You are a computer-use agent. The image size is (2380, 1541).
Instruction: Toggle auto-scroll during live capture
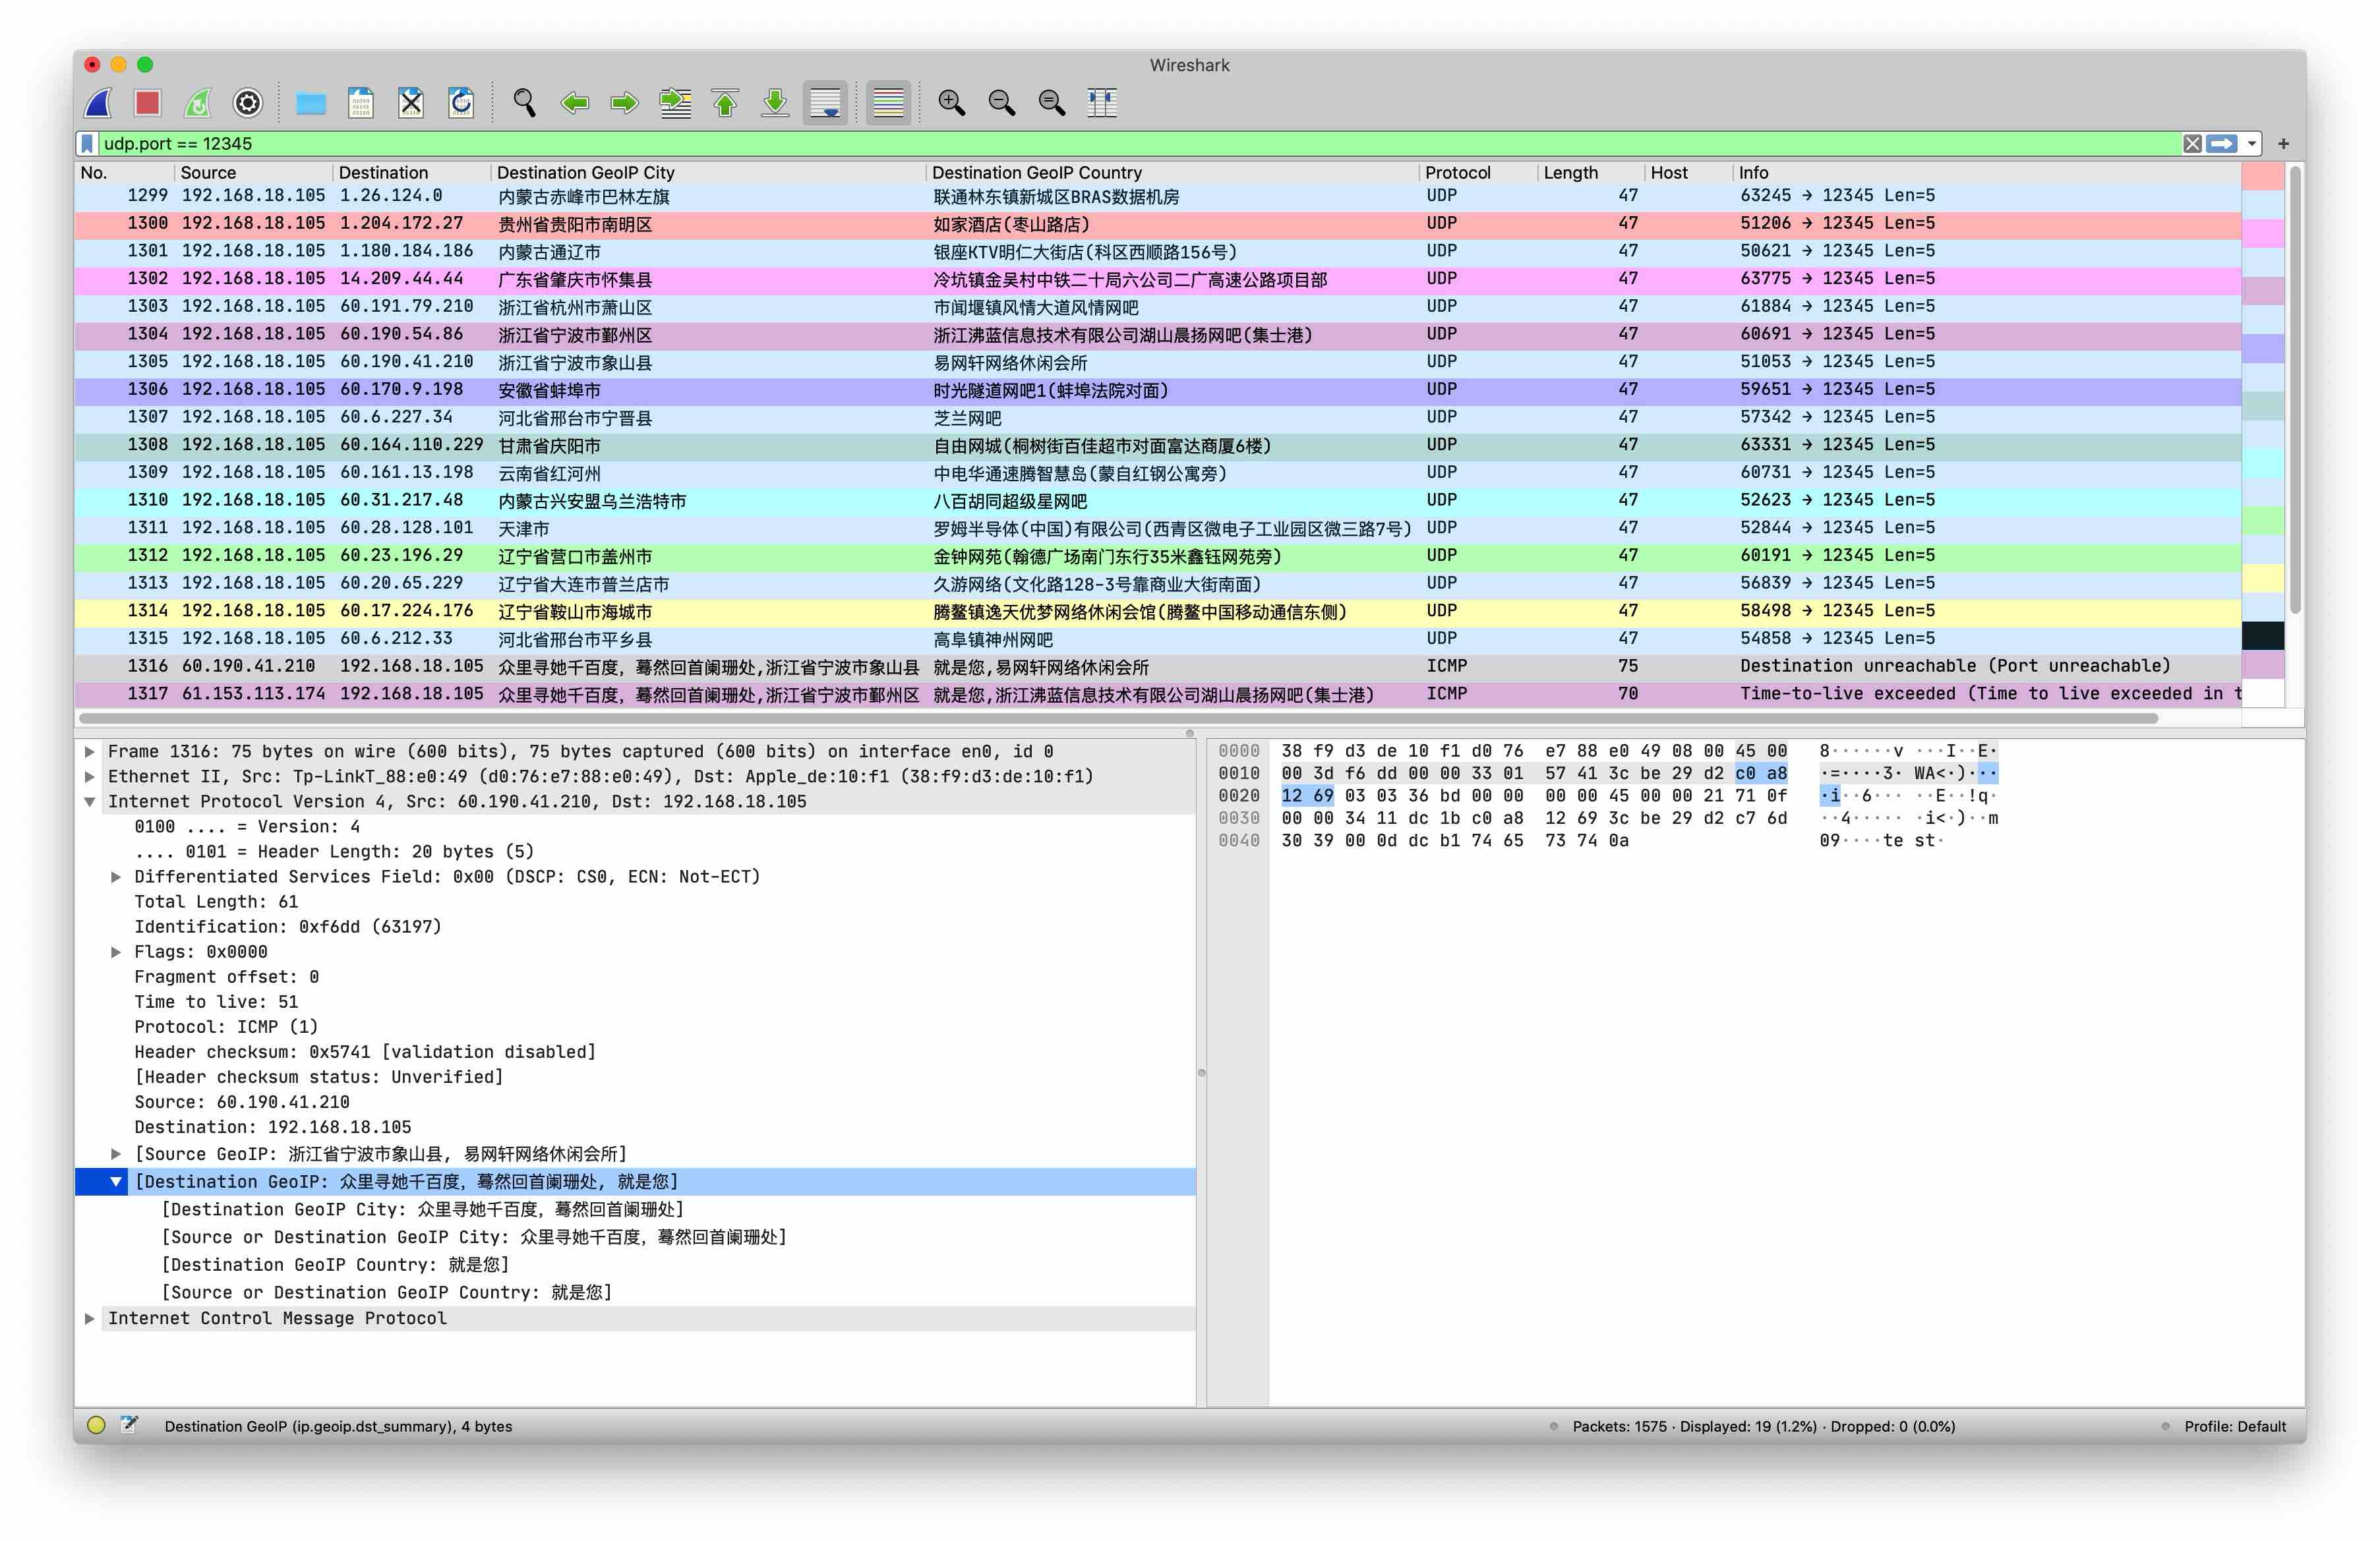click(825, 102)
